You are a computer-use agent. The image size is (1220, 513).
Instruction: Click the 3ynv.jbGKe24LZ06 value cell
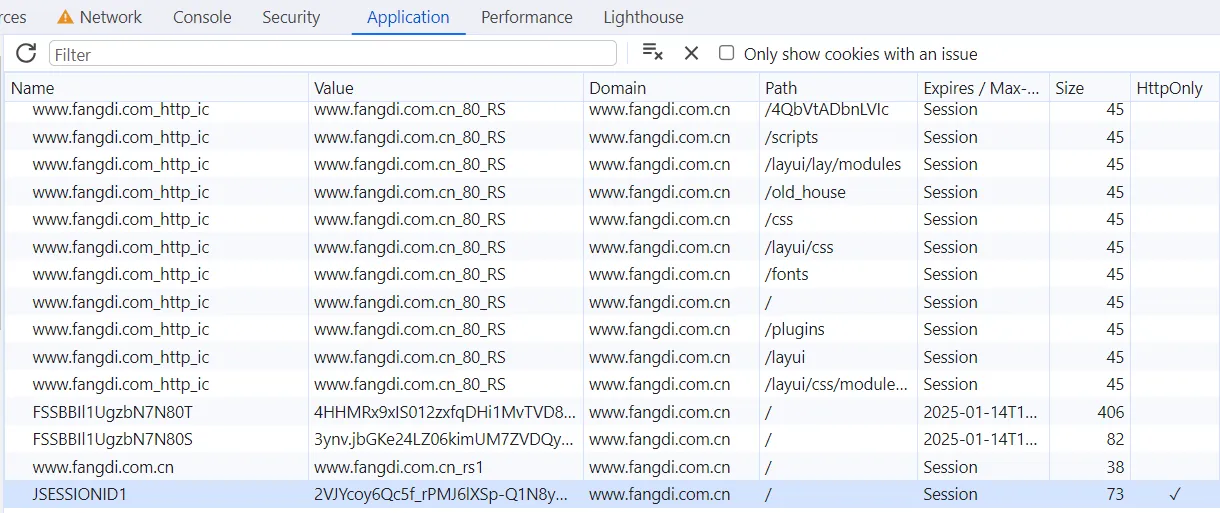click(x=445, y=439)
